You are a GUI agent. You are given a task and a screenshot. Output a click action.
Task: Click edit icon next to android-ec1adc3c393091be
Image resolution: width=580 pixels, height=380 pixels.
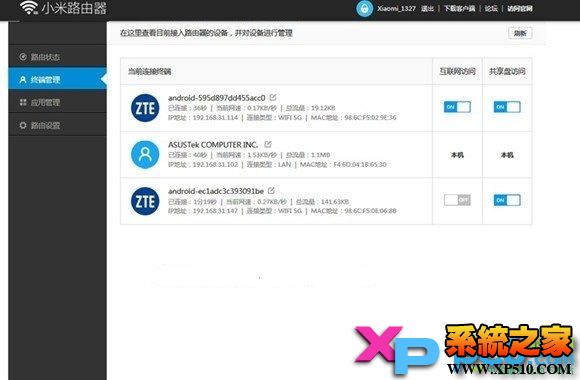tap(271, 191)
